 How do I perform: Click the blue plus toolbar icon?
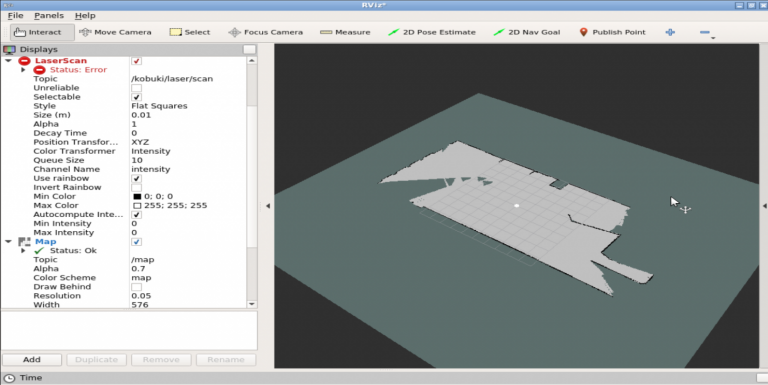coord(670,32)
